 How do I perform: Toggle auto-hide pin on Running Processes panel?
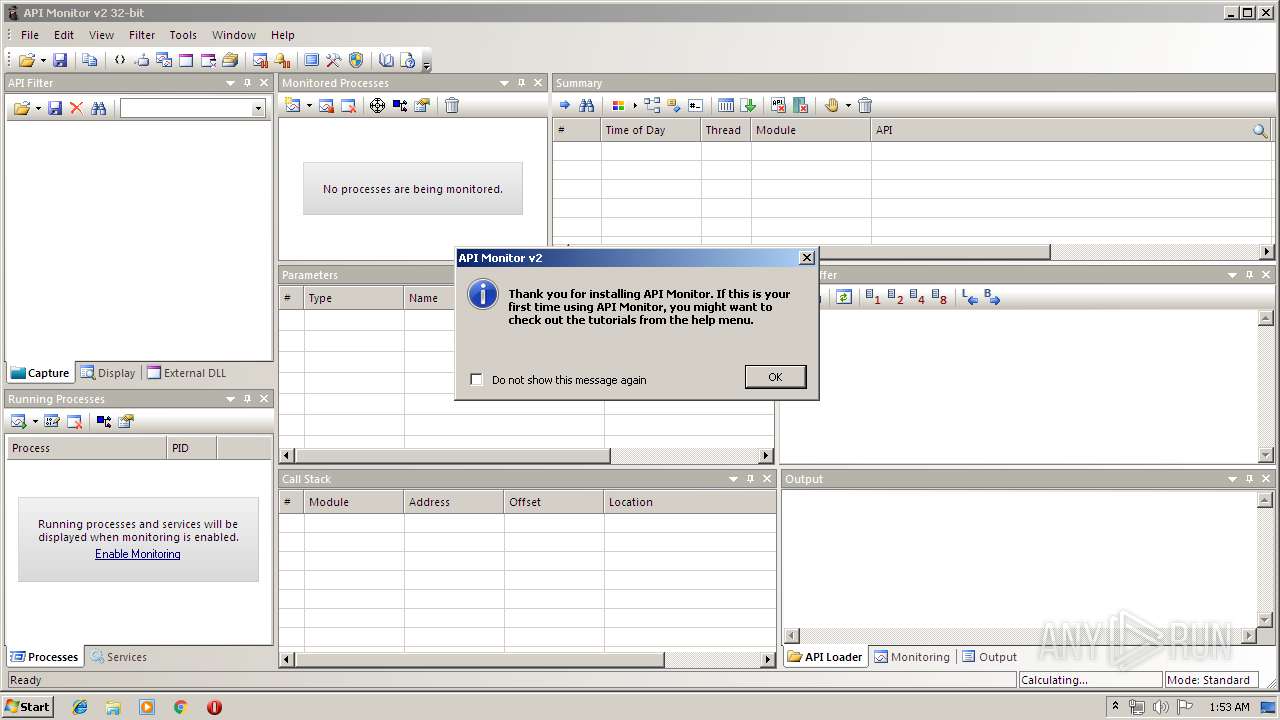(247, 399)
